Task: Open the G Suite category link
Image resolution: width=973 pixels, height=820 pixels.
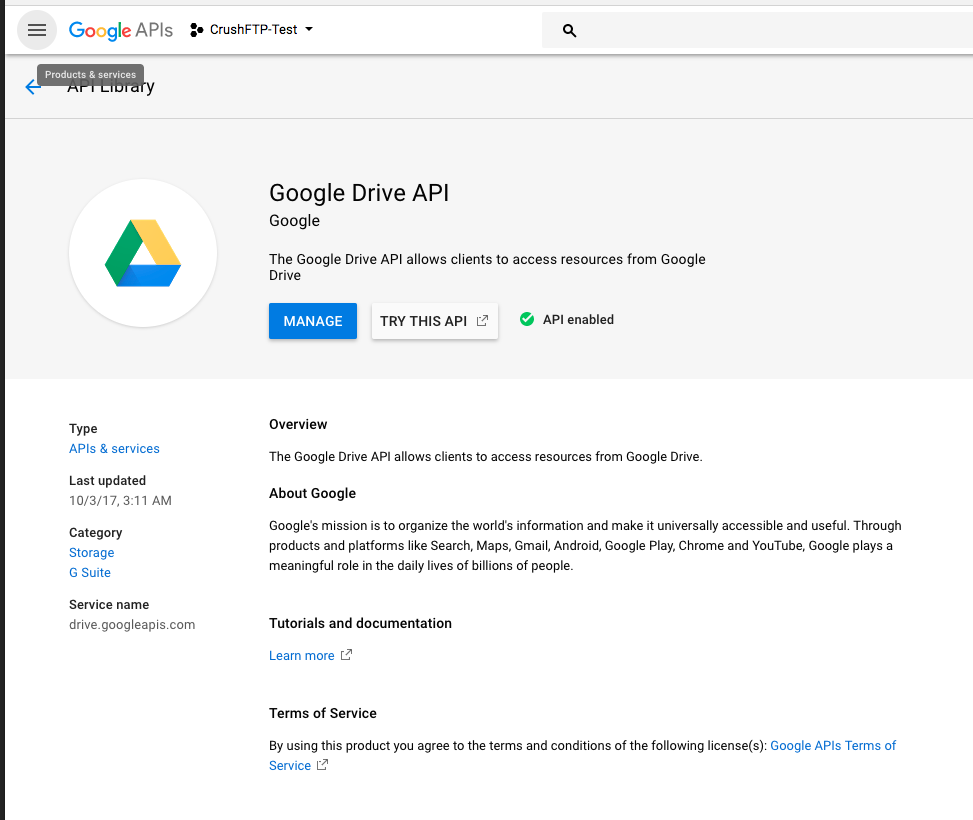Action: coord(90,572)
